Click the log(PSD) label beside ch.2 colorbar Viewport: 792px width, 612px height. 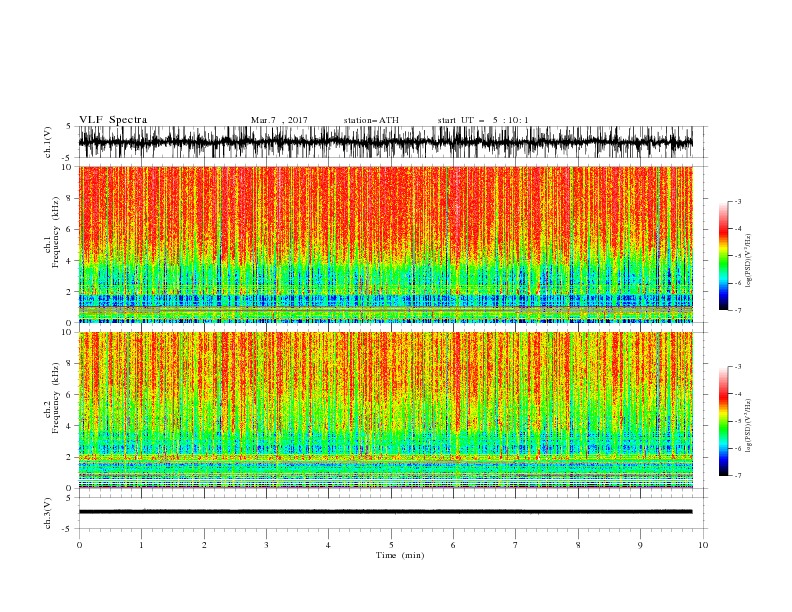(x=748, y=425)
